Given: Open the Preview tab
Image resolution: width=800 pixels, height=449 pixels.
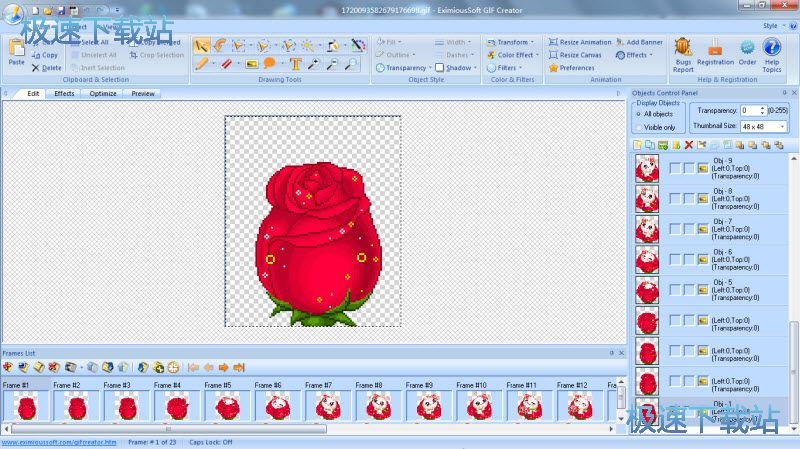Looking at the screenshot, I should (143, 93).
